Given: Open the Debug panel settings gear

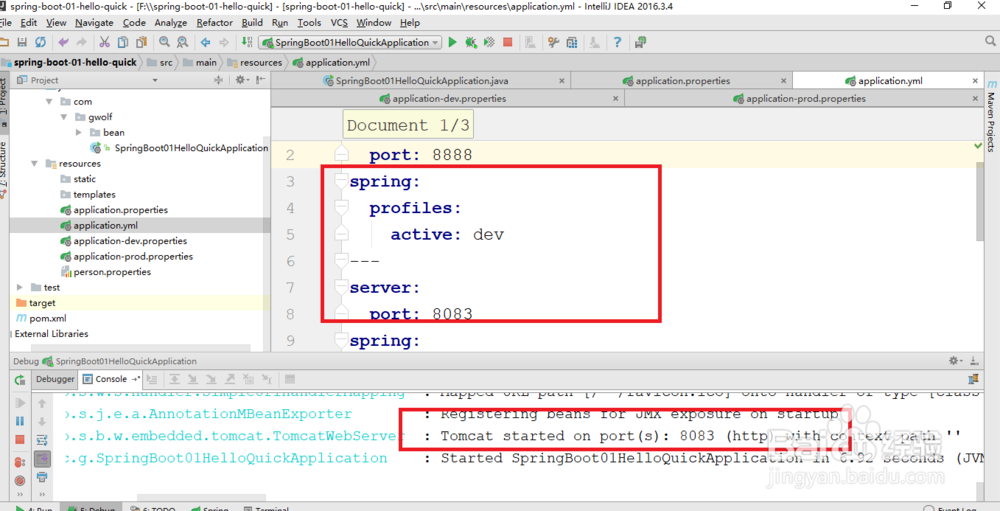Looking at the screenshot, I should point(954,360).
